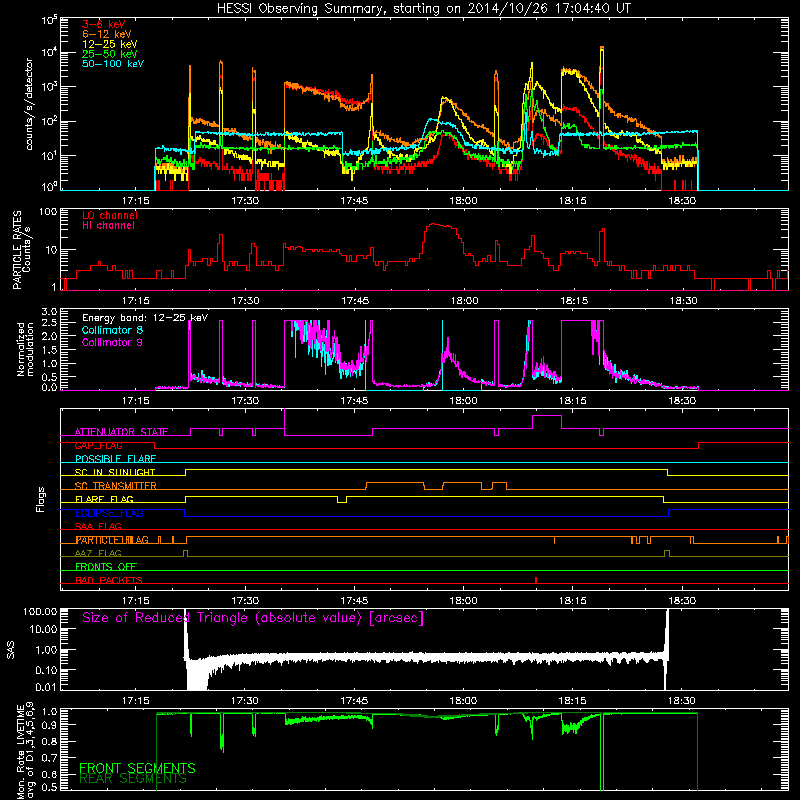Click the ATTENUATOR STATE flag label
The width and height of the screenshot is (800, 800).
[121, 432]
